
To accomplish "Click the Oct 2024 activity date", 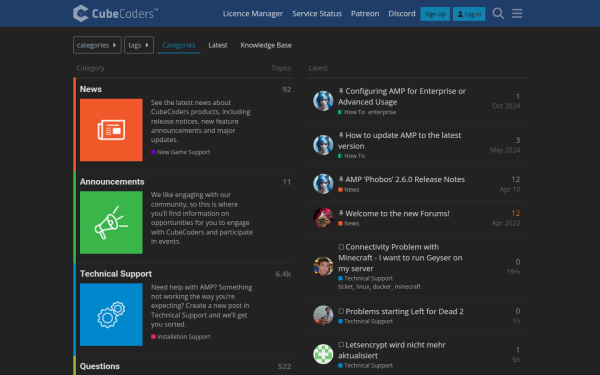I will [x=506, y=106].
